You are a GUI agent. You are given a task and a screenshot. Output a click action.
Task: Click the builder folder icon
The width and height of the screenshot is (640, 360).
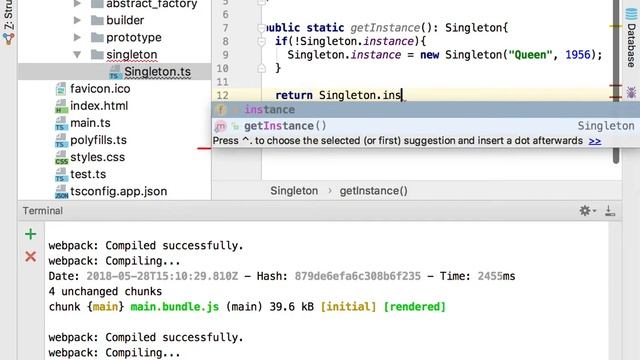[x=97, y=20]
